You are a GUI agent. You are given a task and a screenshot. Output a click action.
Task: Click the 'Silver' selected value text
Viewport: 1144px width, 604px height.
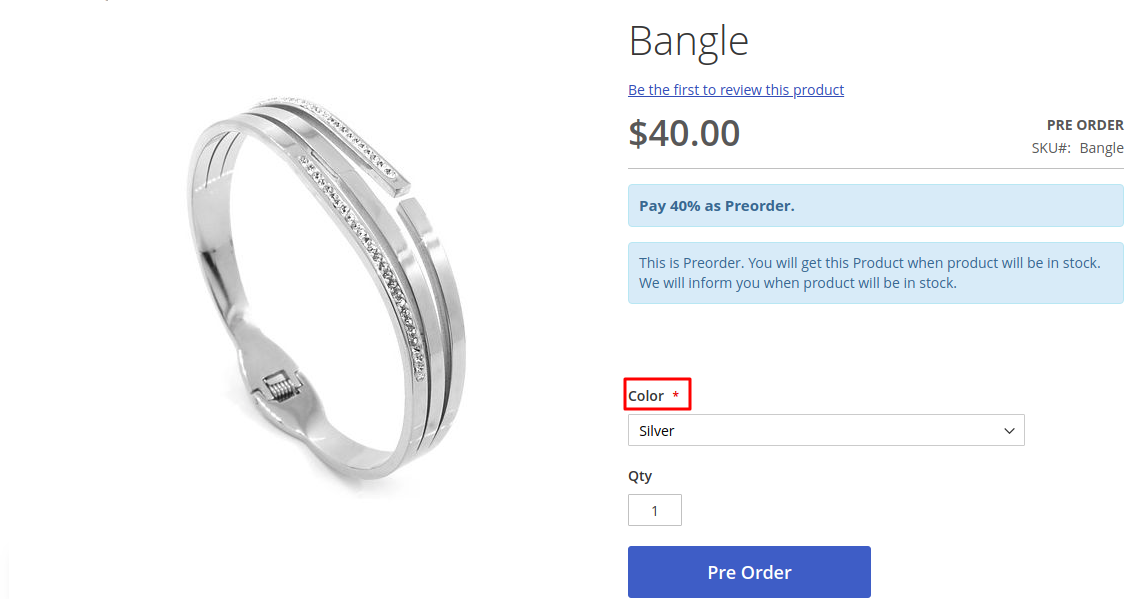[x=657, y=431]
